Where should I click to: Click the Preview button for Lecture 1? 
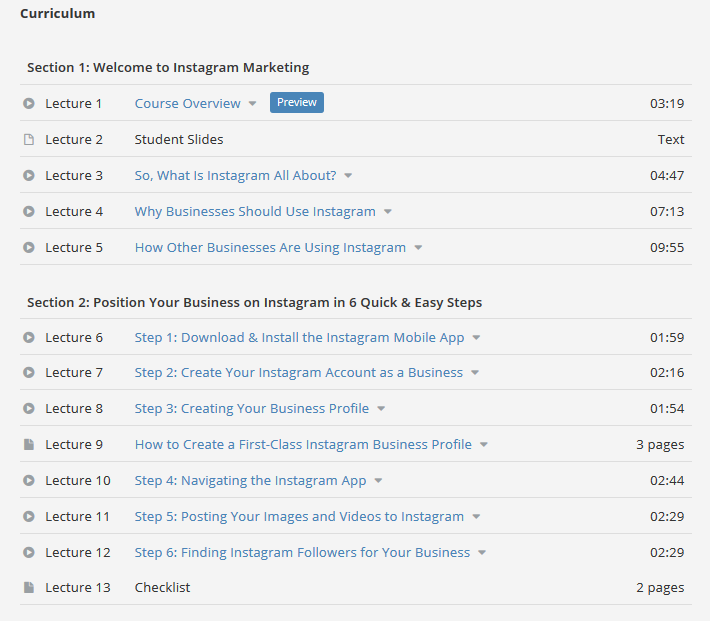297,102
